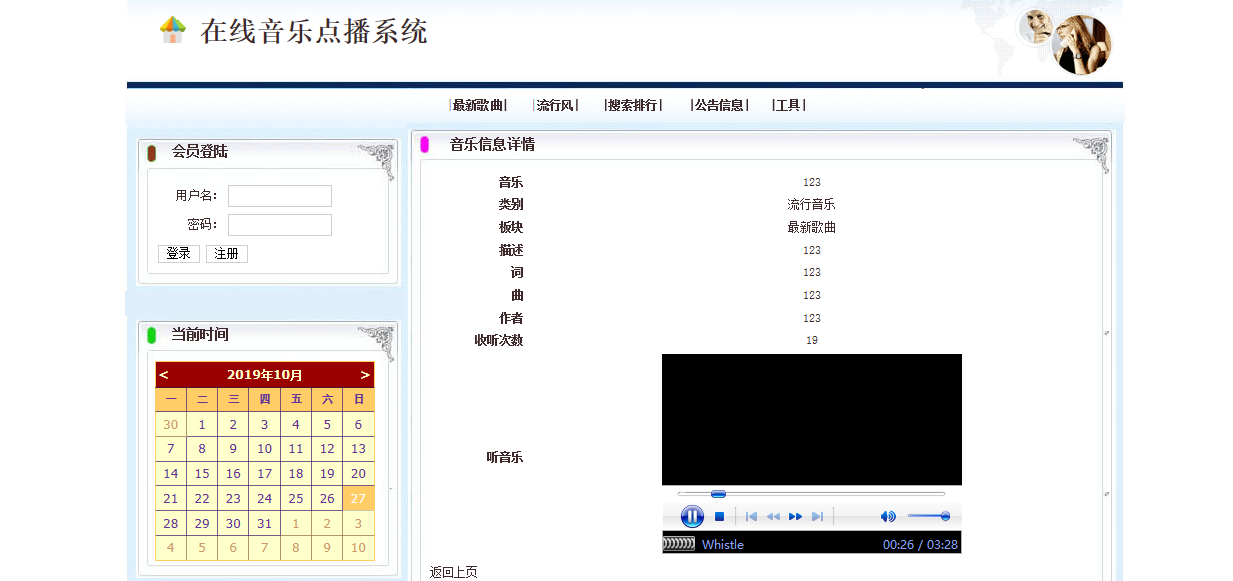Skip to previous track in player
1233x581 pixels.
click(x=751, y=516)
